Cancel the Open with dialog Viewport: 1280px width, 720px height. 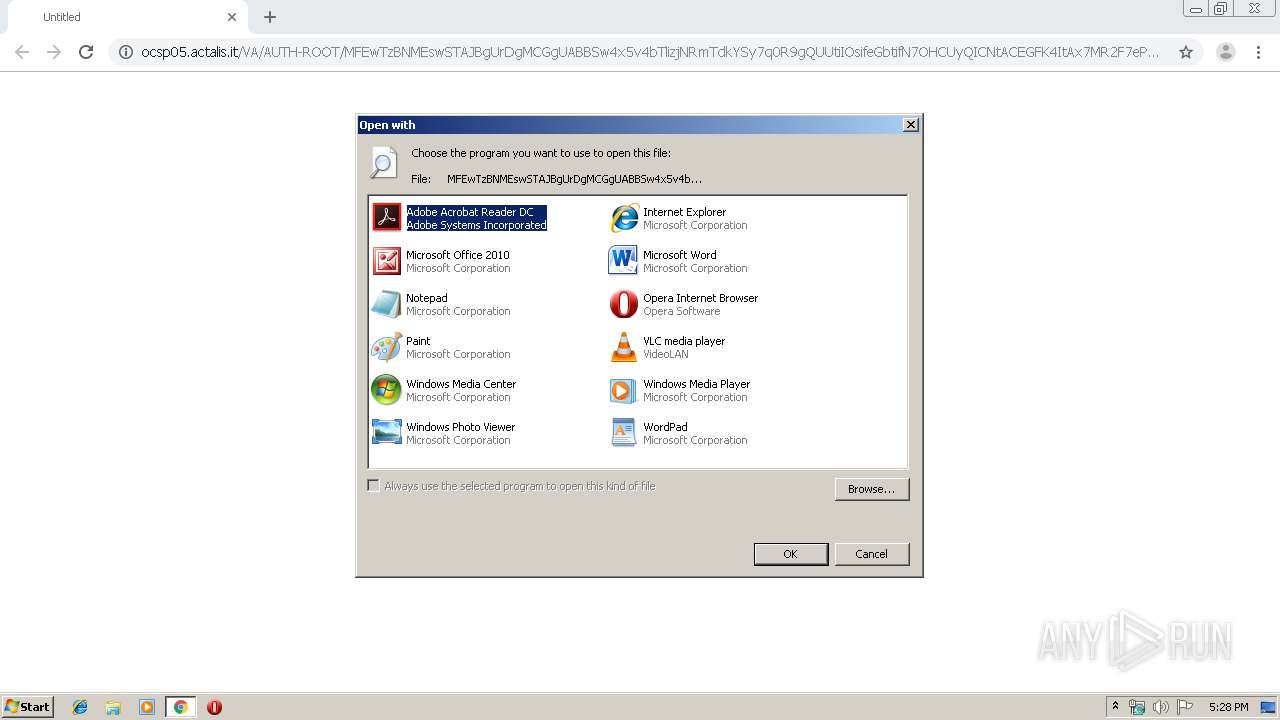click(x=871, y=554)
